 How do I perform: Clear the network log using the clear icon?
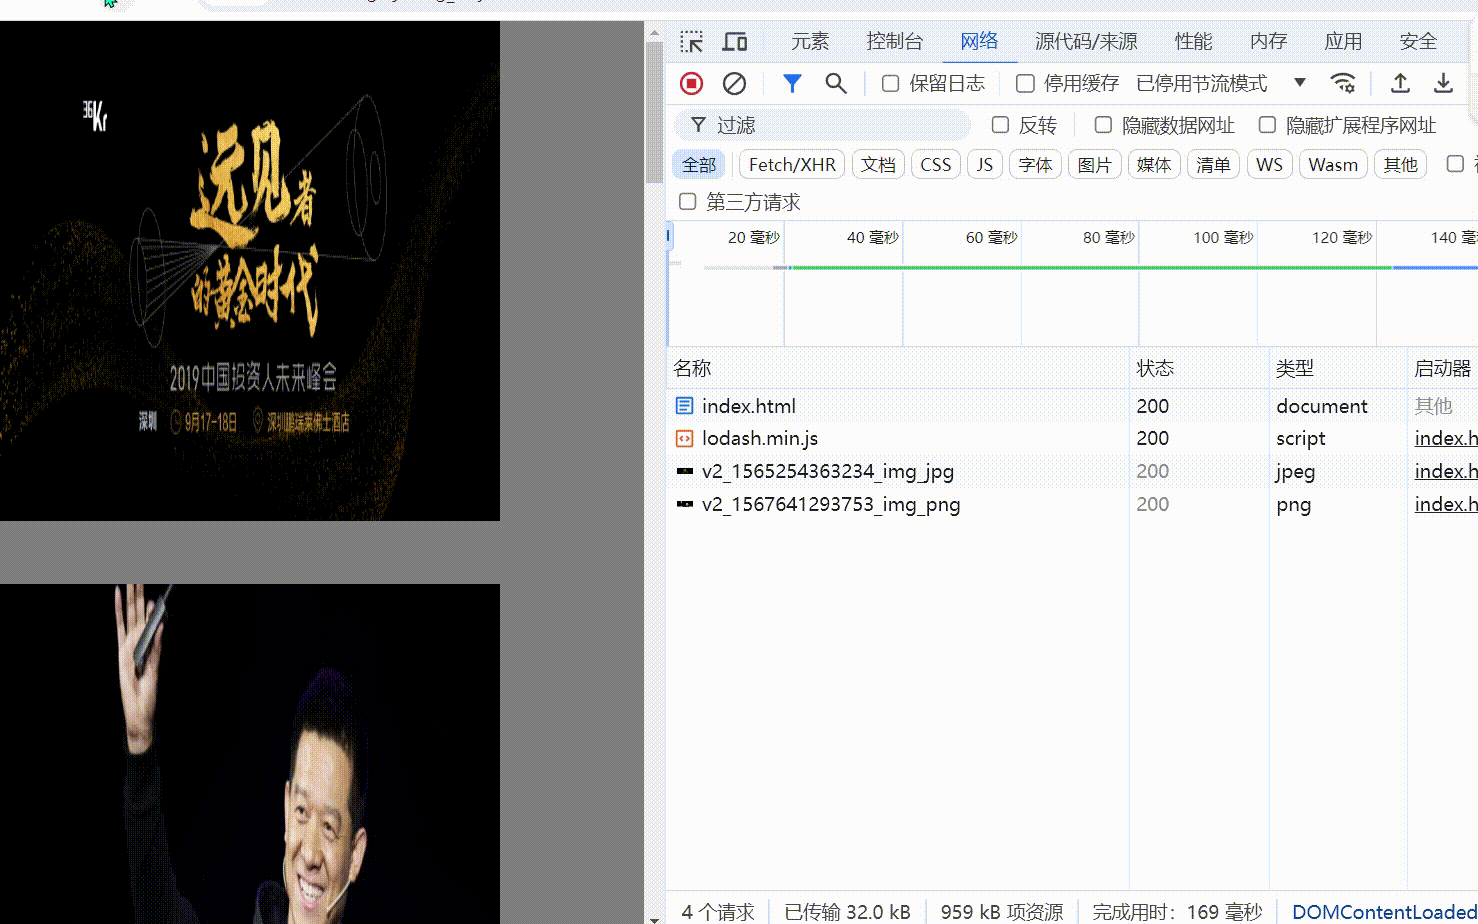735,83
